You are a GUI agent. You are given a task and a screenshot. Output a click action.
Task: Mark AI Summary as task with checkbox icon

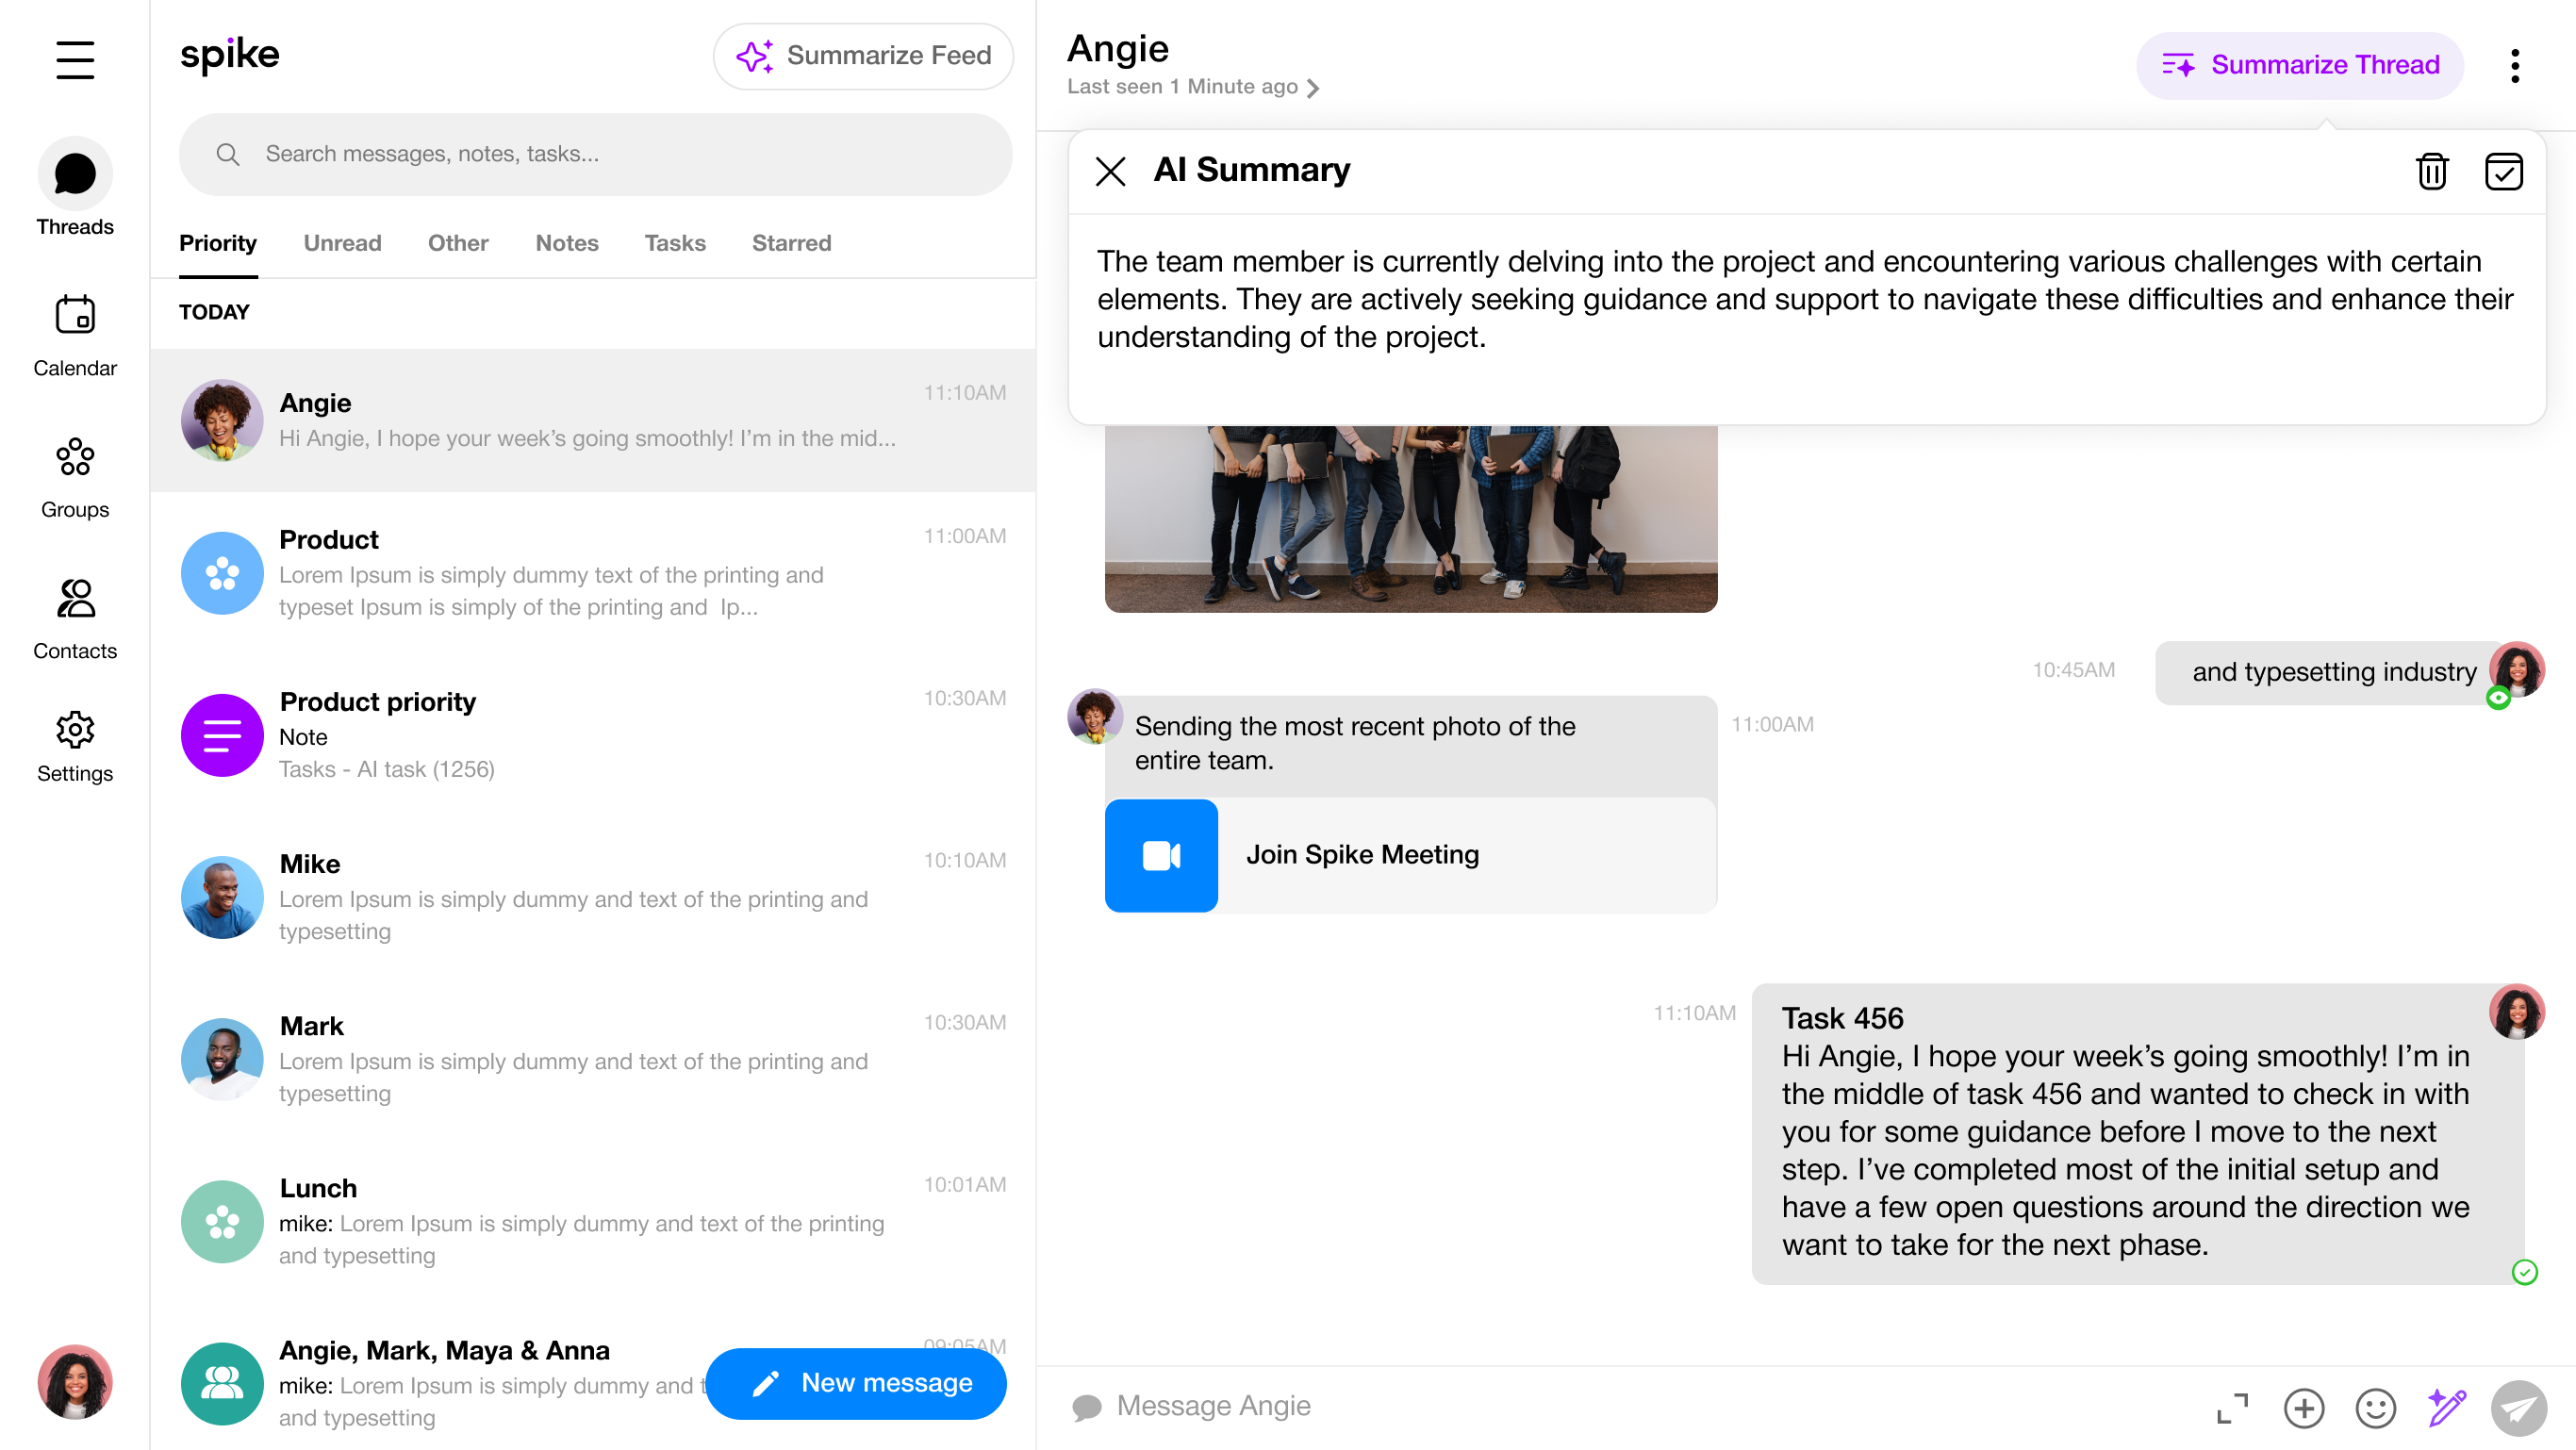(2503, 171)
